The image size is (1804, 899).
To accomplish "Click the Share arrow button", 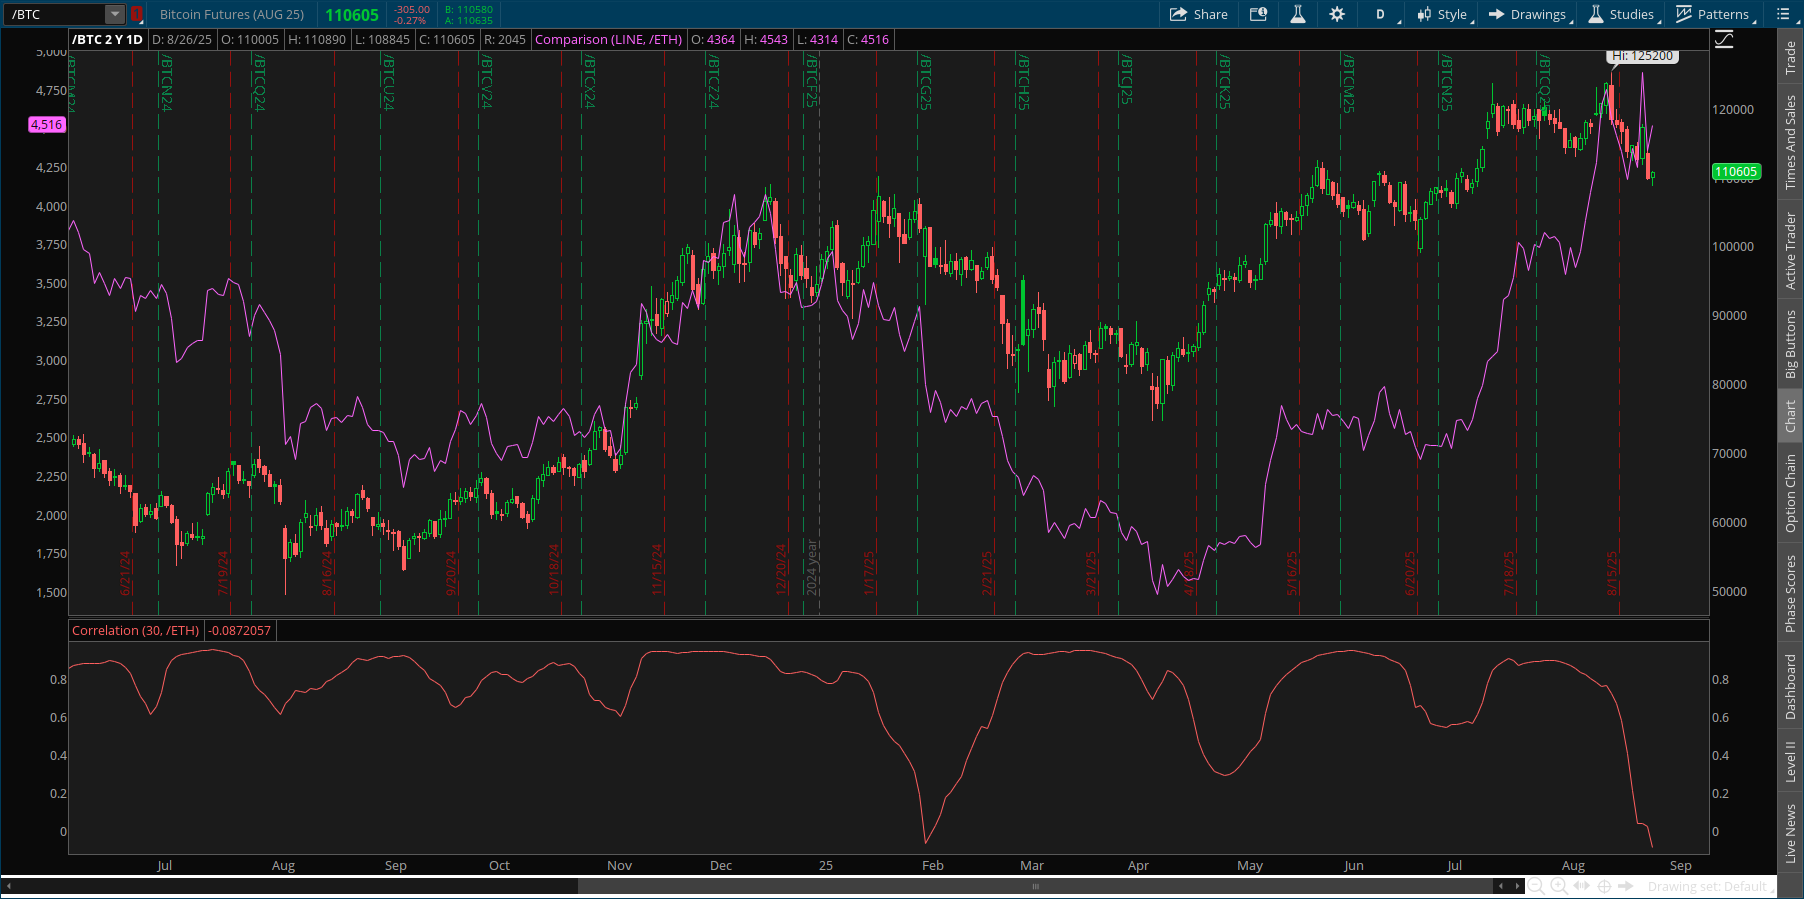I will pyautogui.click(x=1198, y=14).
